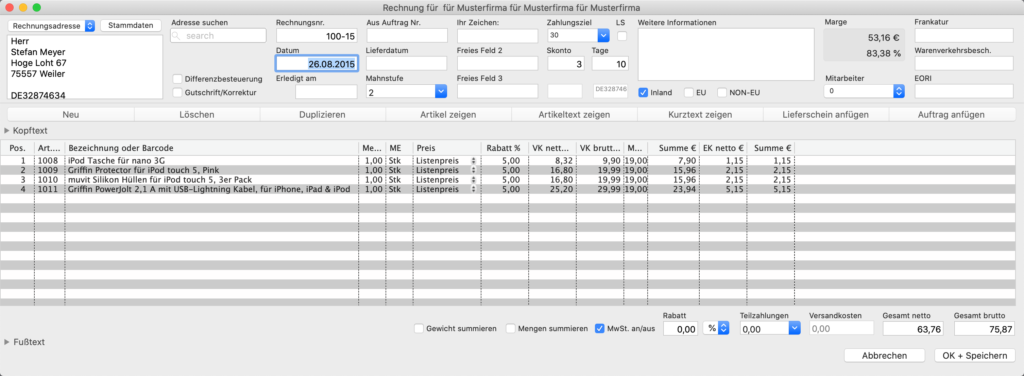
Task: Open the Rabatt percent unit dropdown
Action: pyautogui.click(x=716, y=329)
